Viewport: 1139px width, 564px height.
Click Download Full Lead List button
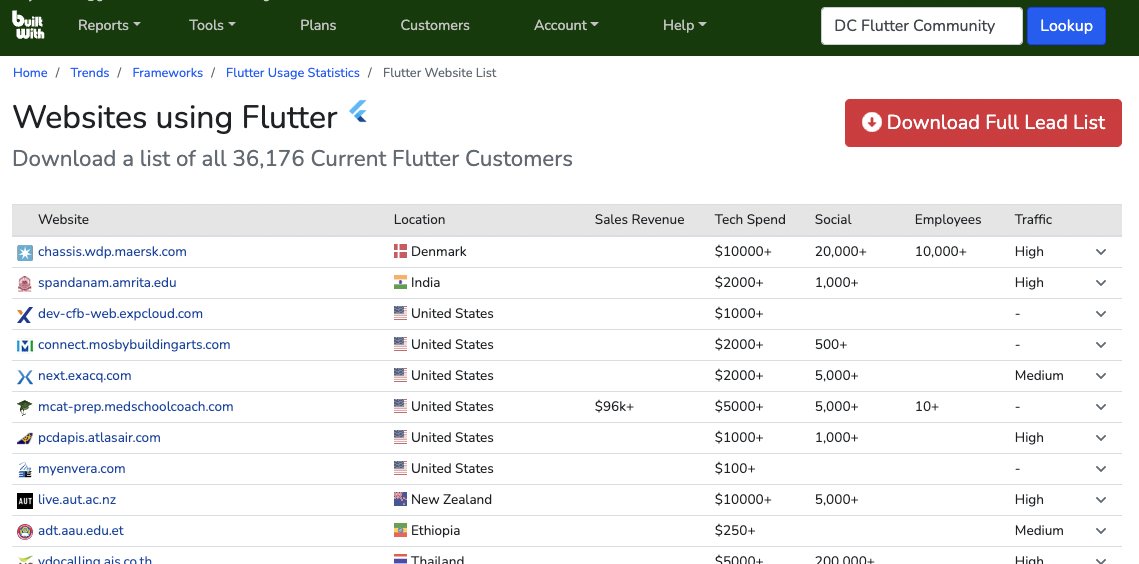pos(983,122)
